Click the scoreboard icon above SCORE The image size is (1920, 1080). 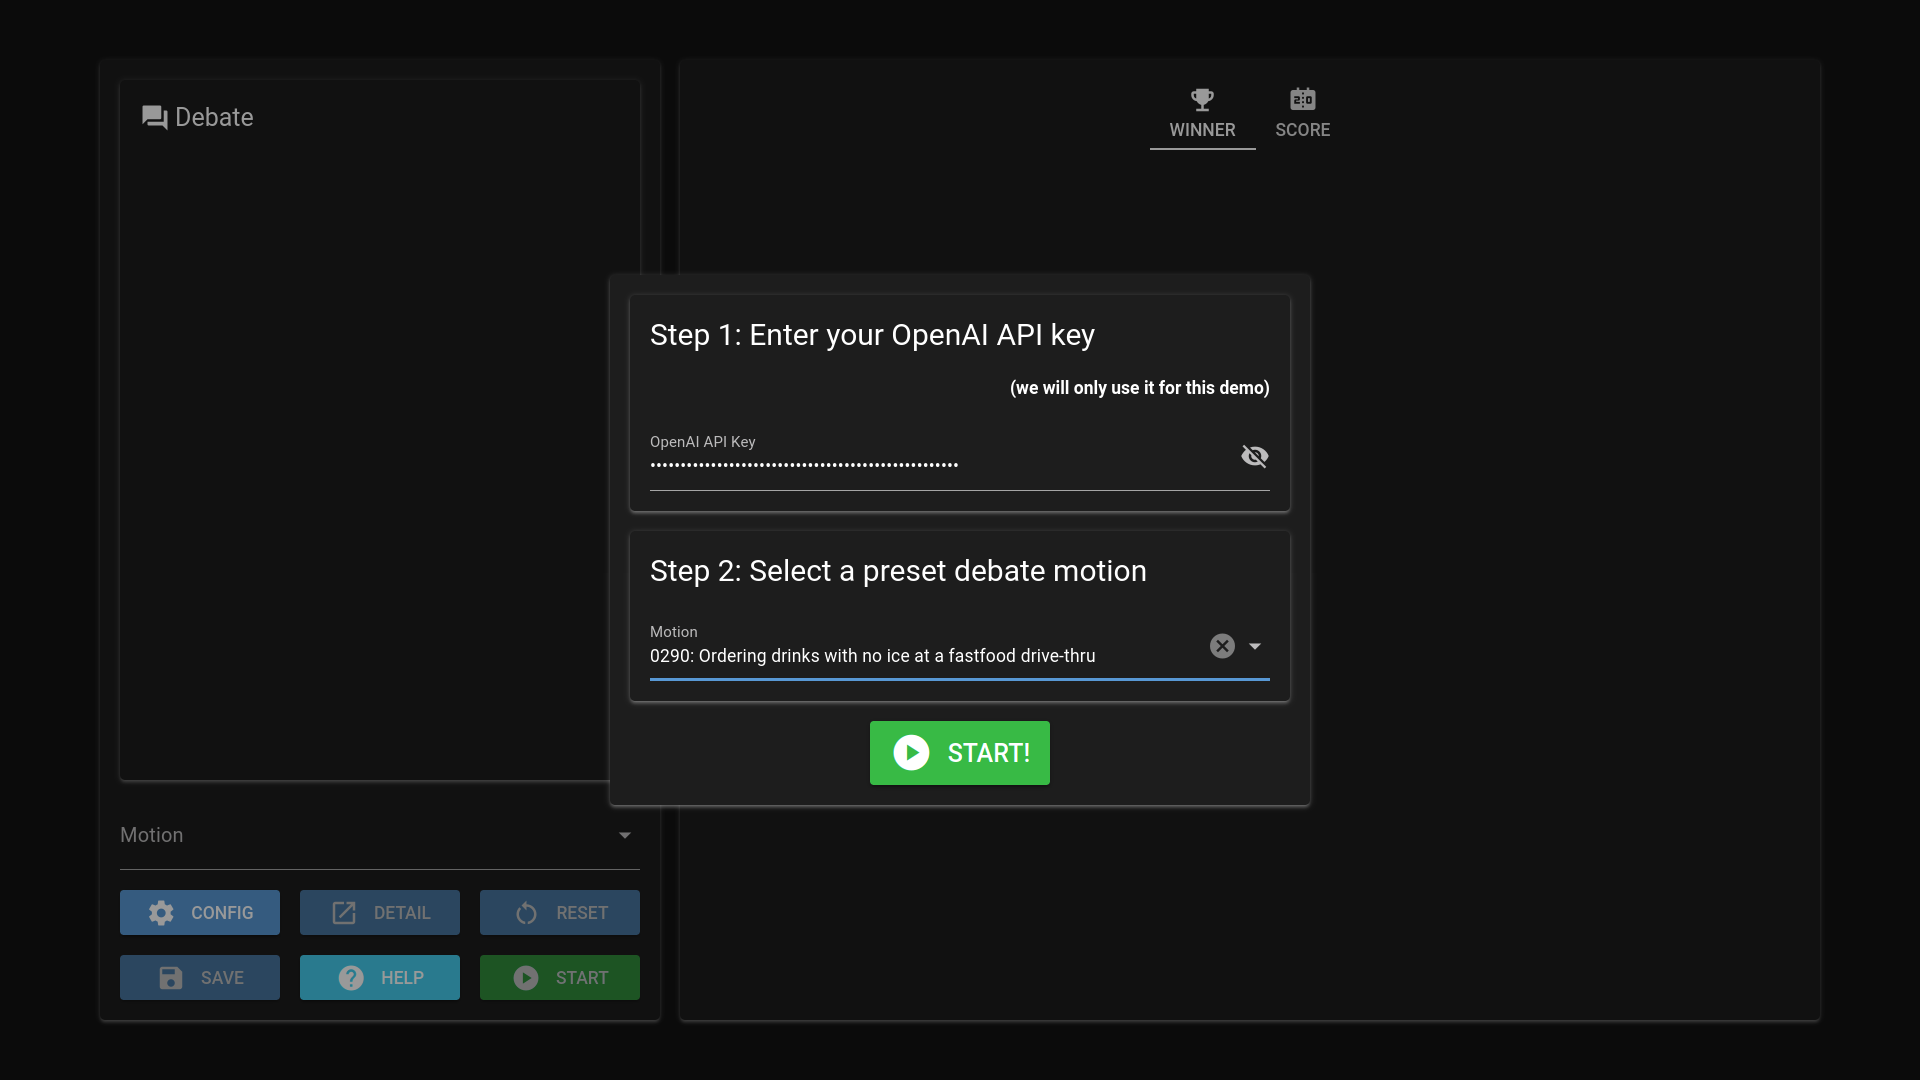tap(1302, 99)
